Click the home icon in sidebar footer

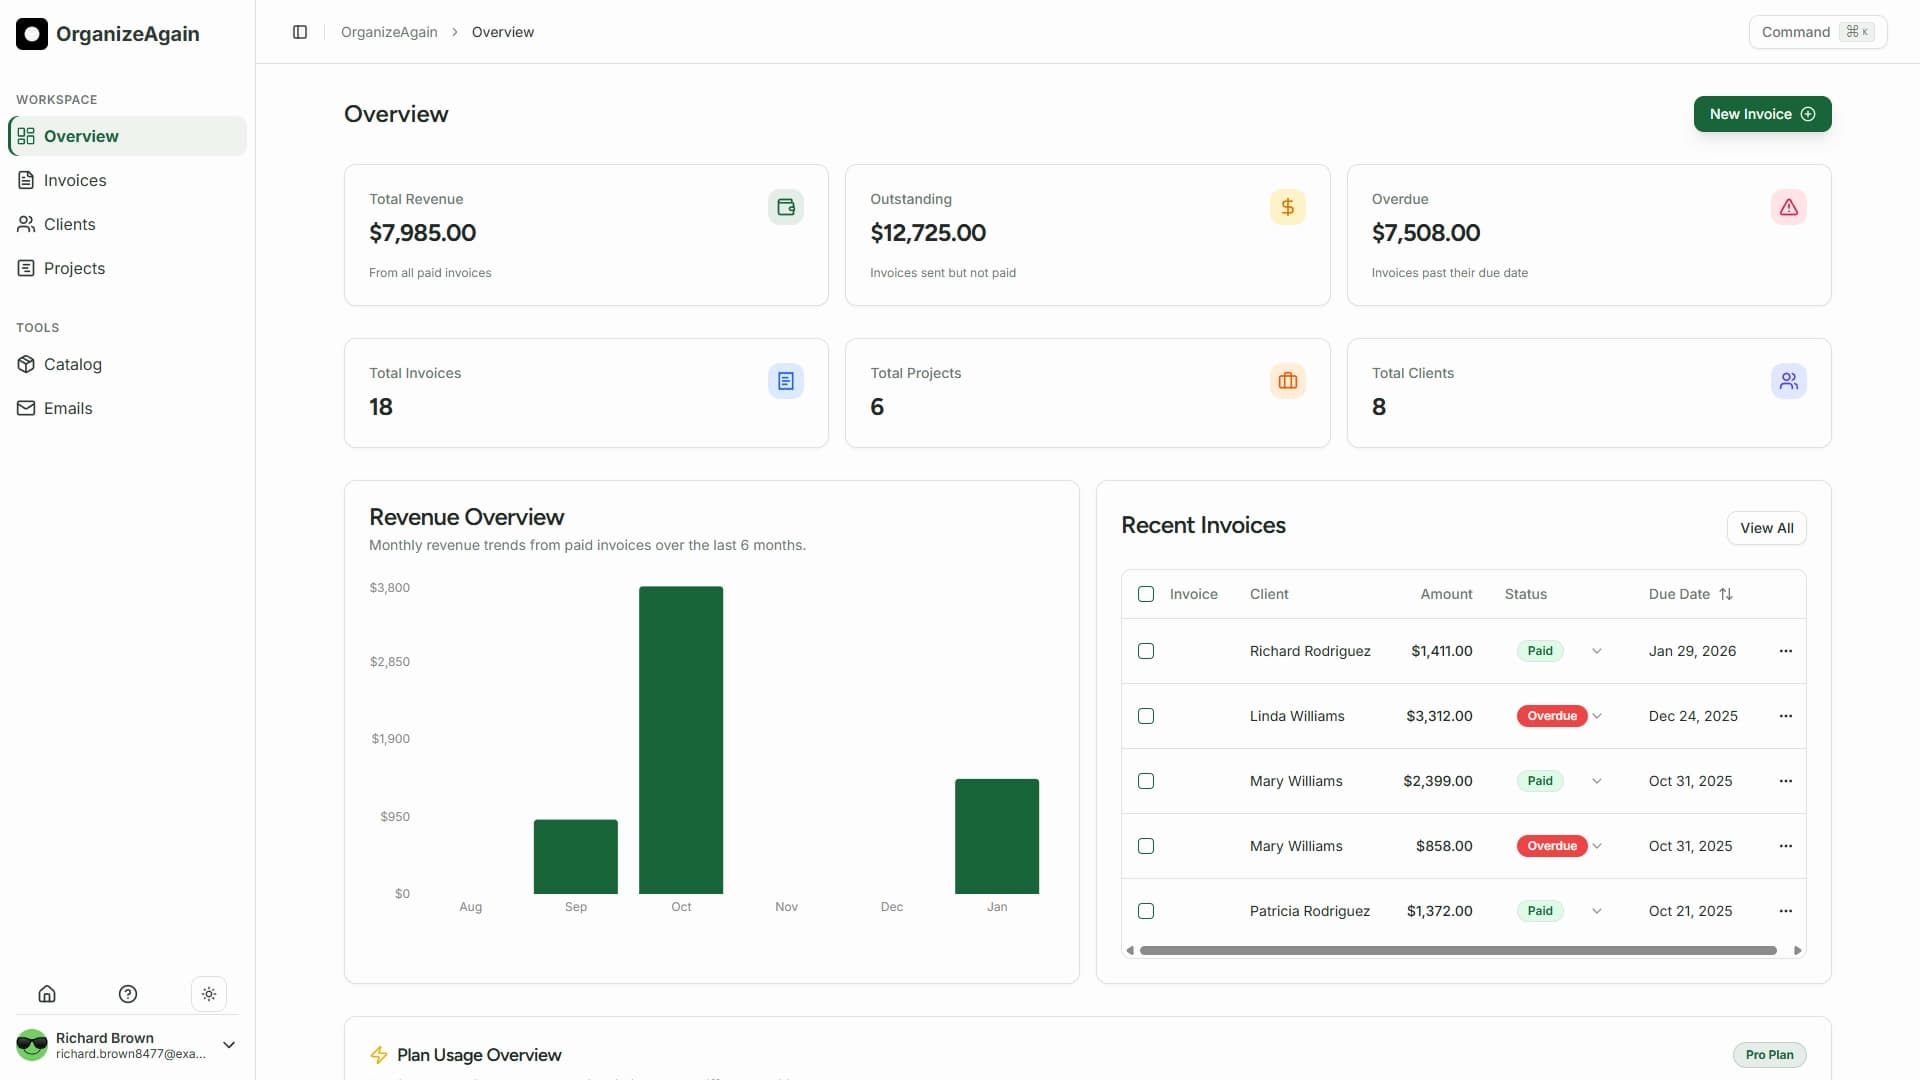pyautogui.click(x=47, y=994)
